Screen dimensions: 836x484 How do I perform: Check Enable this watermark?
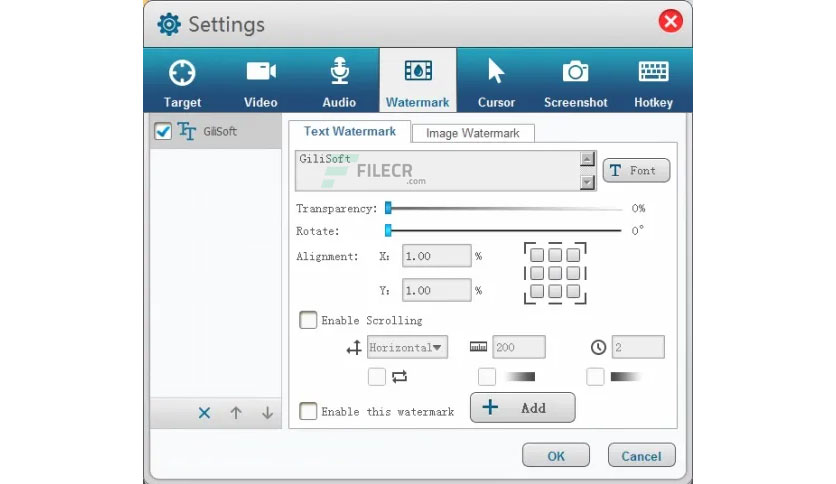[308, 411]
